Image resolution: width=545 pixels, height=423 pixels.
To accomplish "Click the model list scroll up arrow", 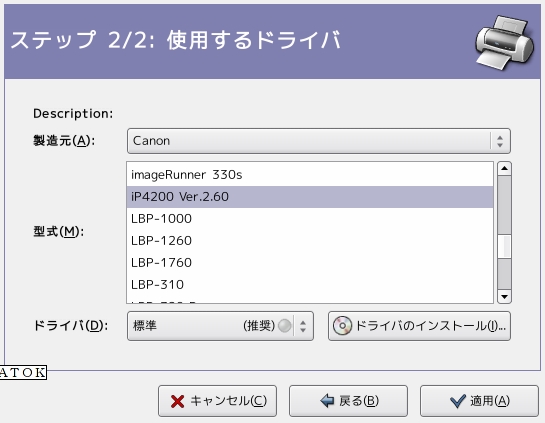I will [x=504, y=169].
